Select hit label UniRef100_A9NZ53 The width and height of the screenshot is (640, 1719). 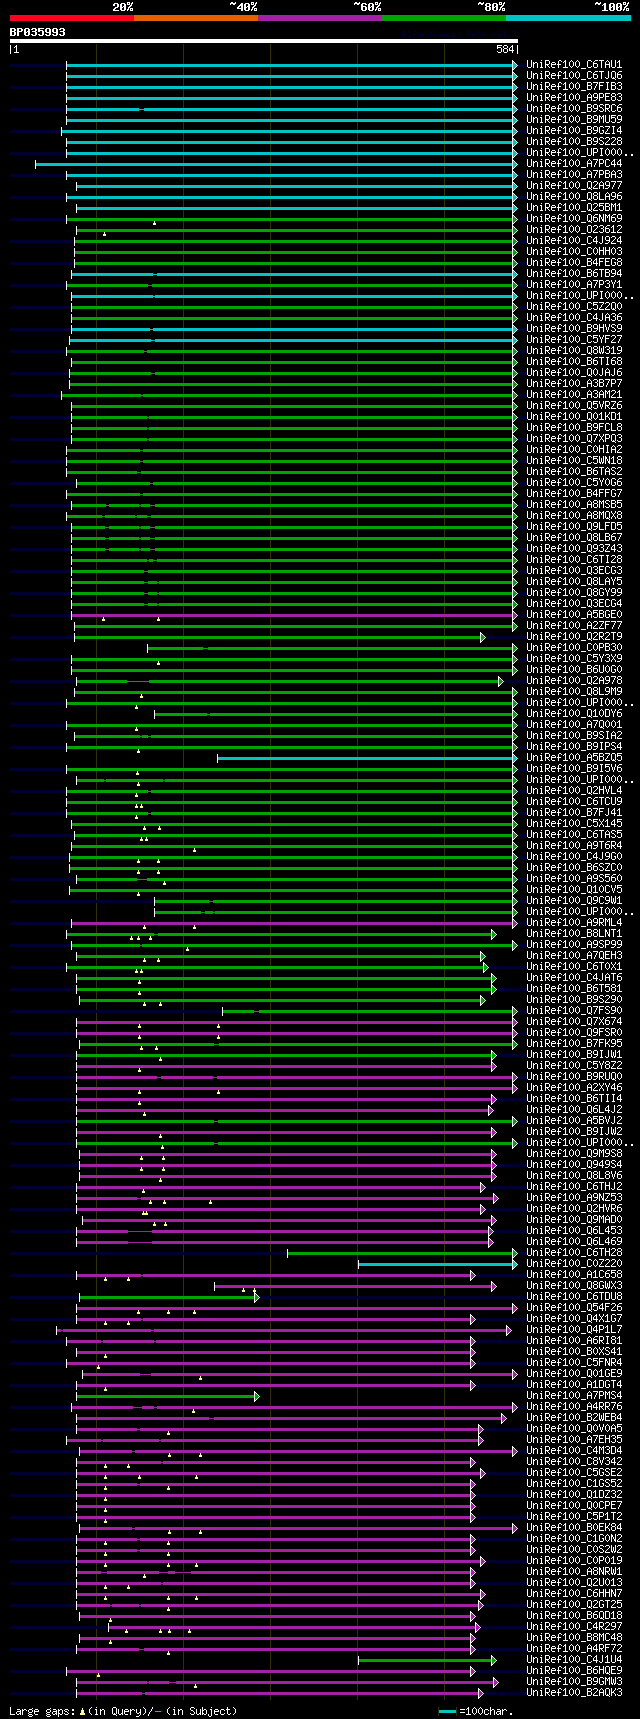(x=574, y=1198)
